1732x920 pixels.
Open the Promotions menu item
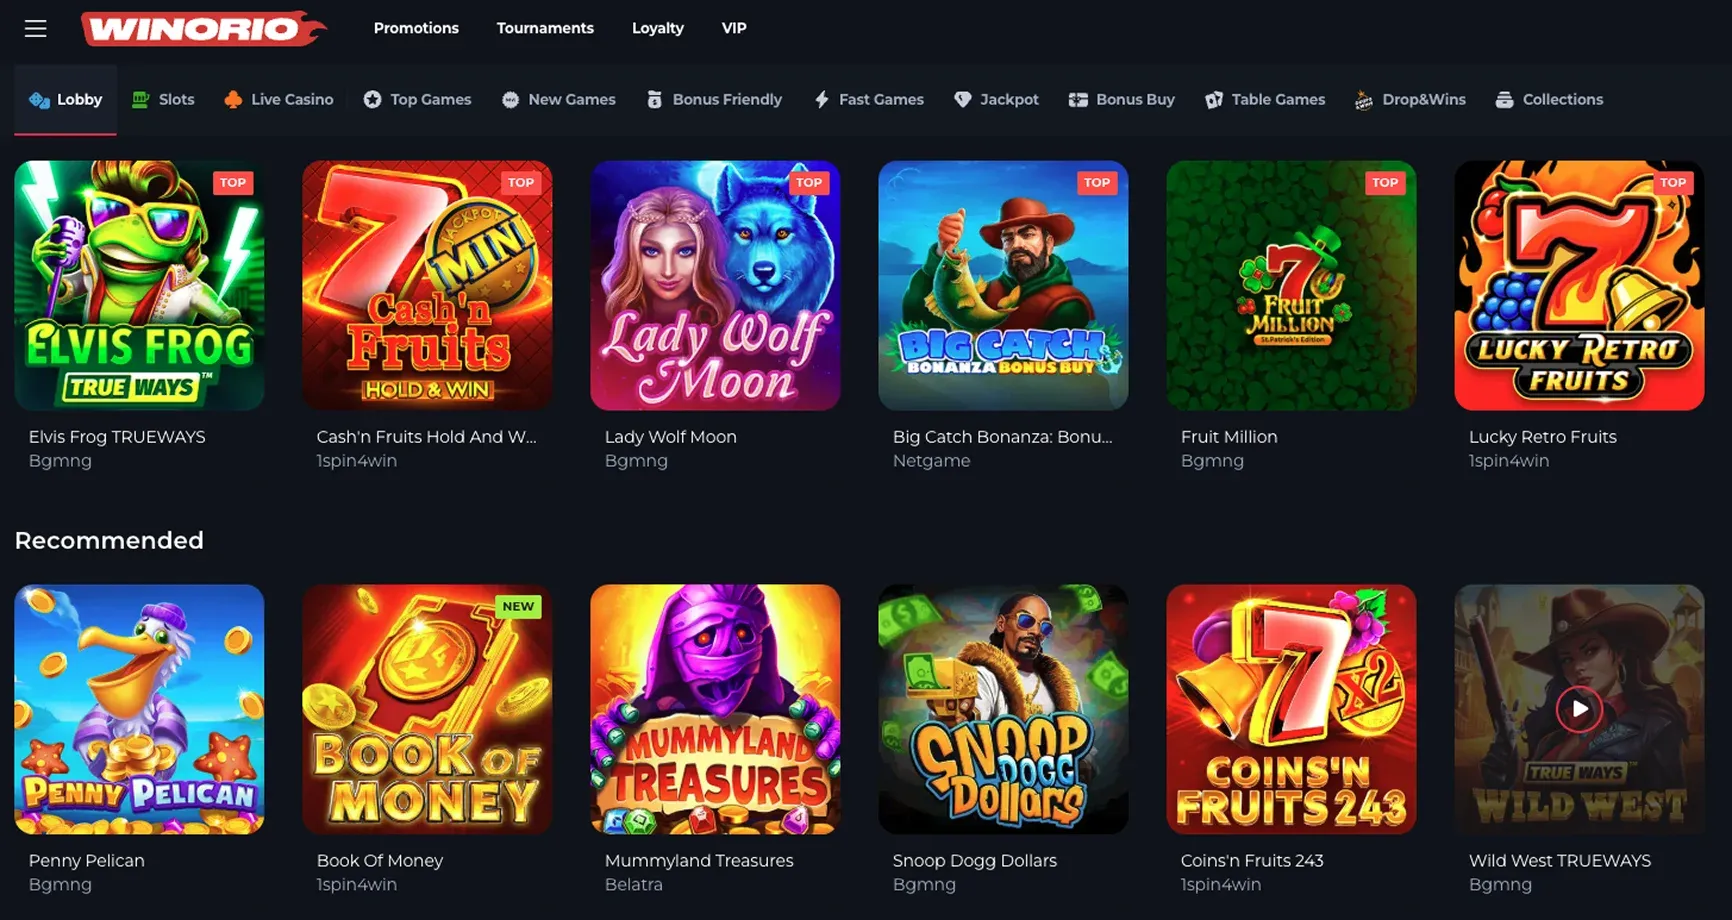point(416,28)
